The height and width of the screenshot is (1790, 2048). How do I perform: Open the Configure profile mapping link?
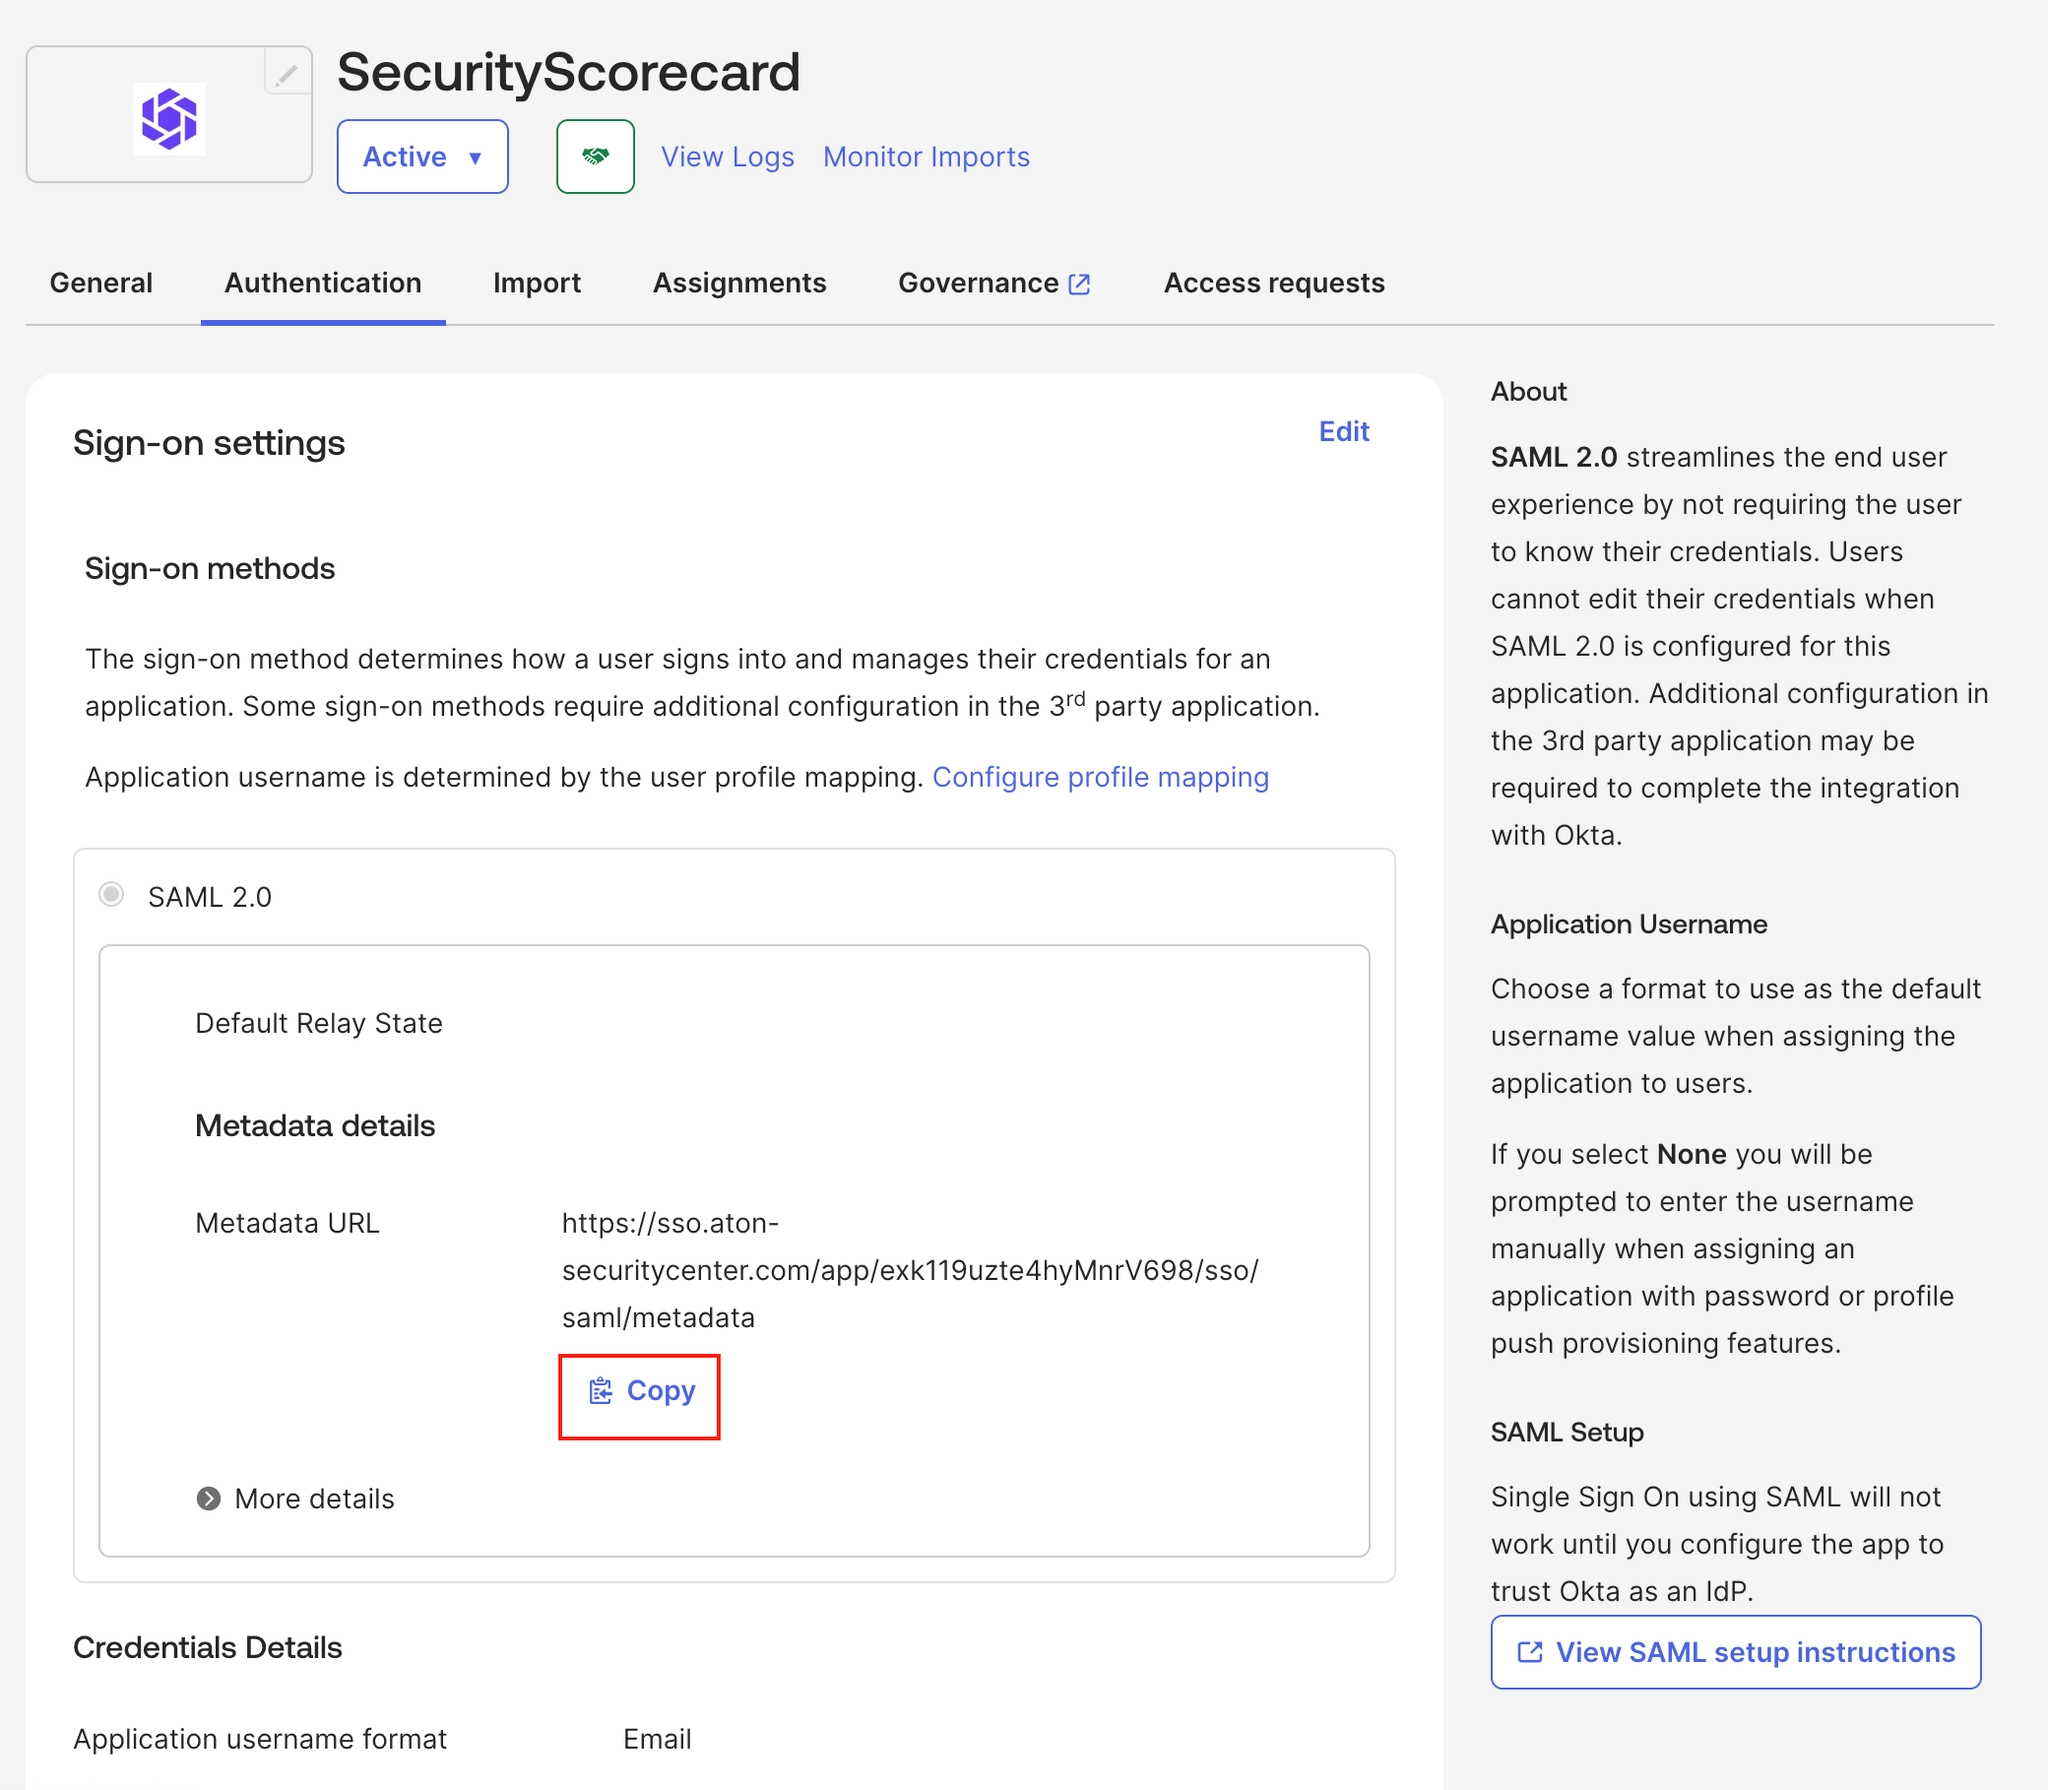click(1100, 777)
